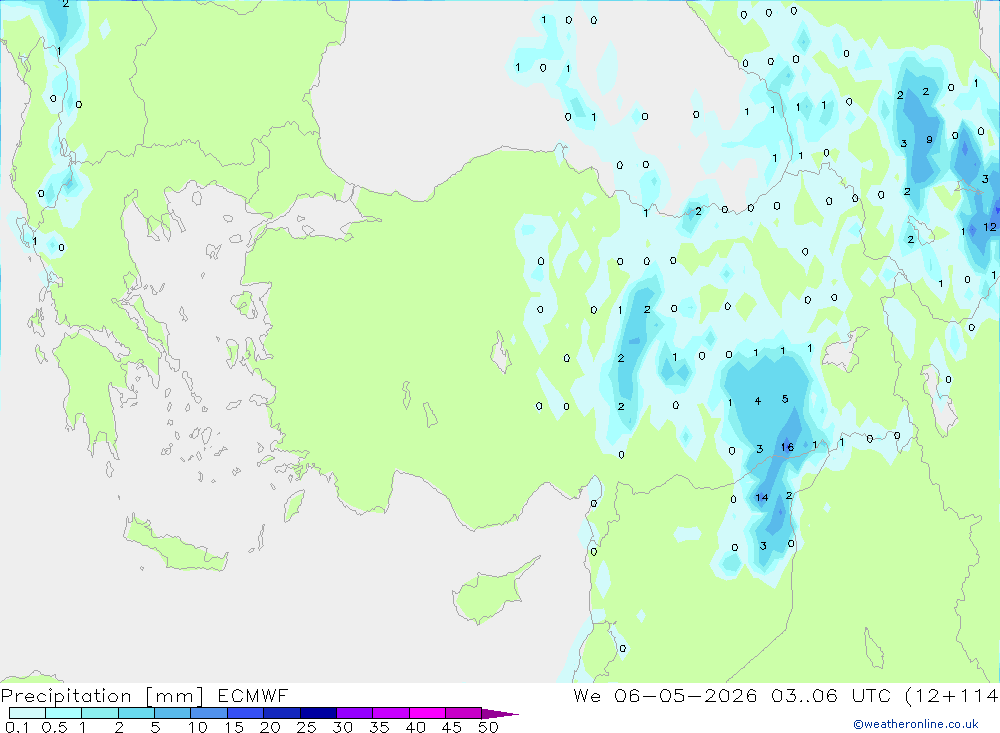This screenshot has width=1000, height=733.
Task: Click the '03..06 UTC' time text
Action: pos(831,695)
